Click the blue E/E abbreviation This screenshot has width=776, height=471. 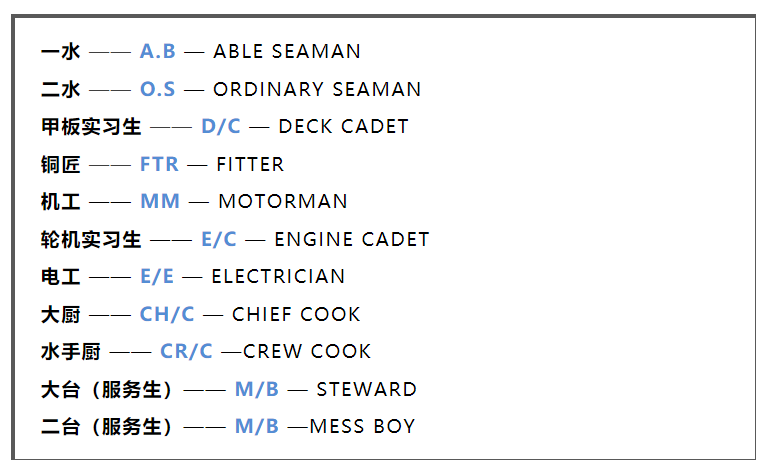(x=157, y=276)
